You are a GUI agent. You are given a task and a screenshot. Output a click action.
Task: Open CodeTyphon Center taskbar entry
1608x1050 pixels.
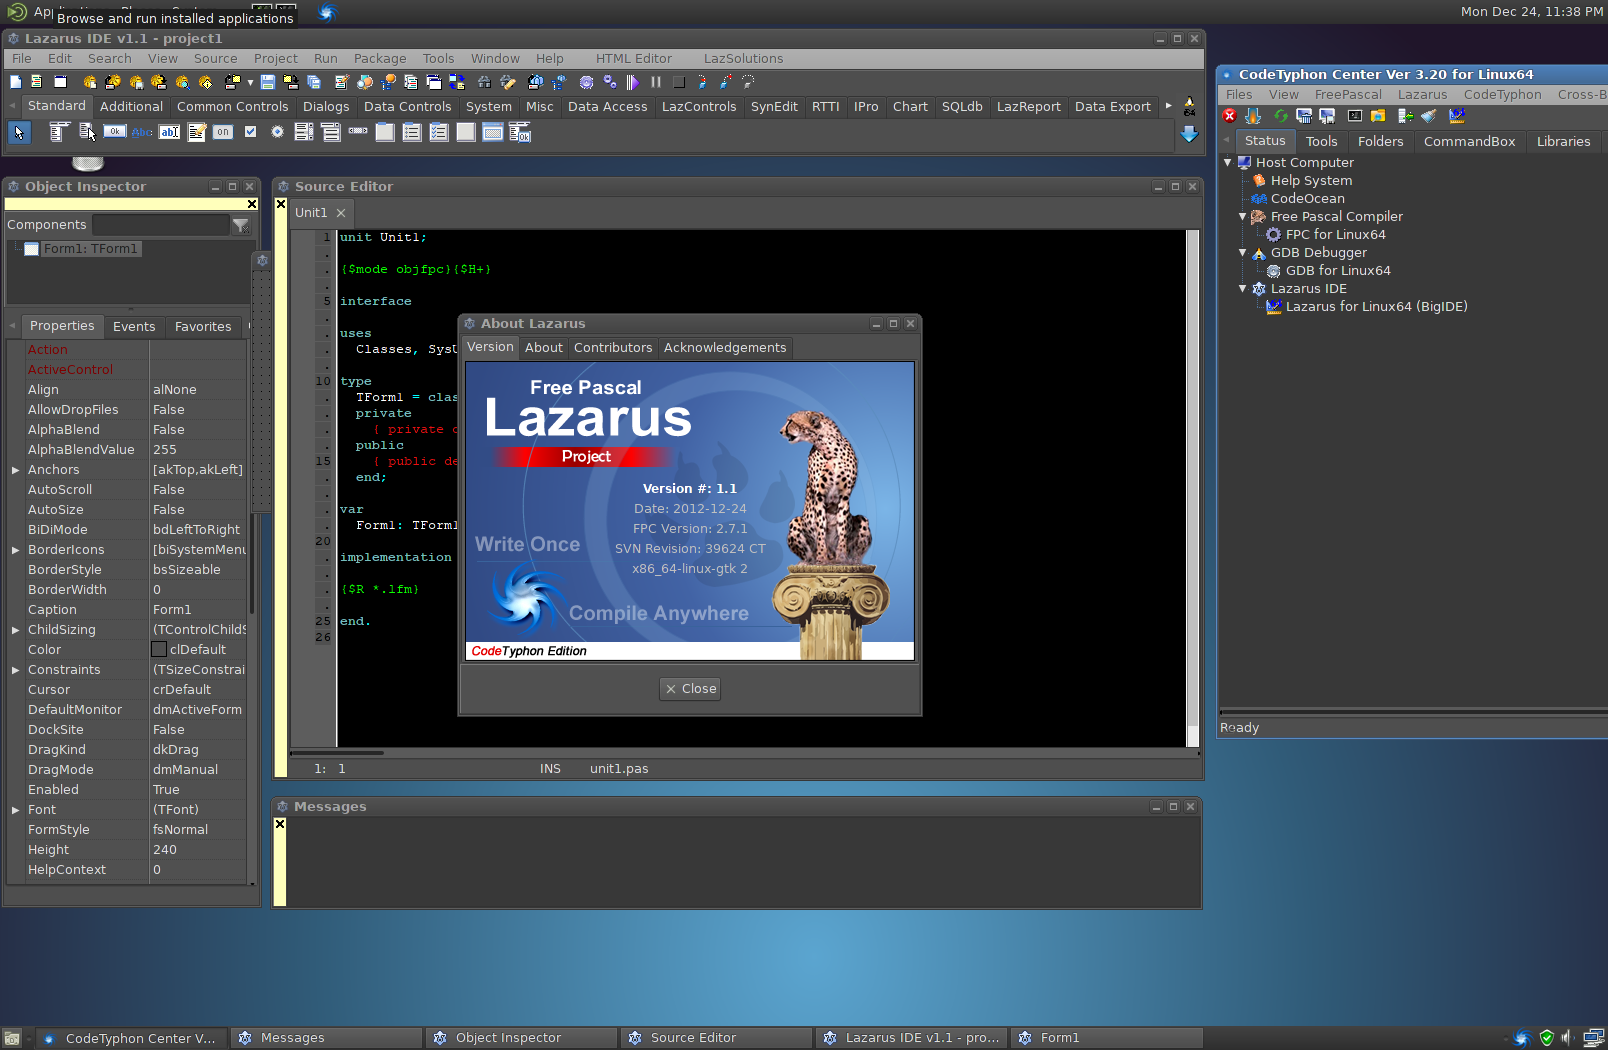click(132, 1038)
